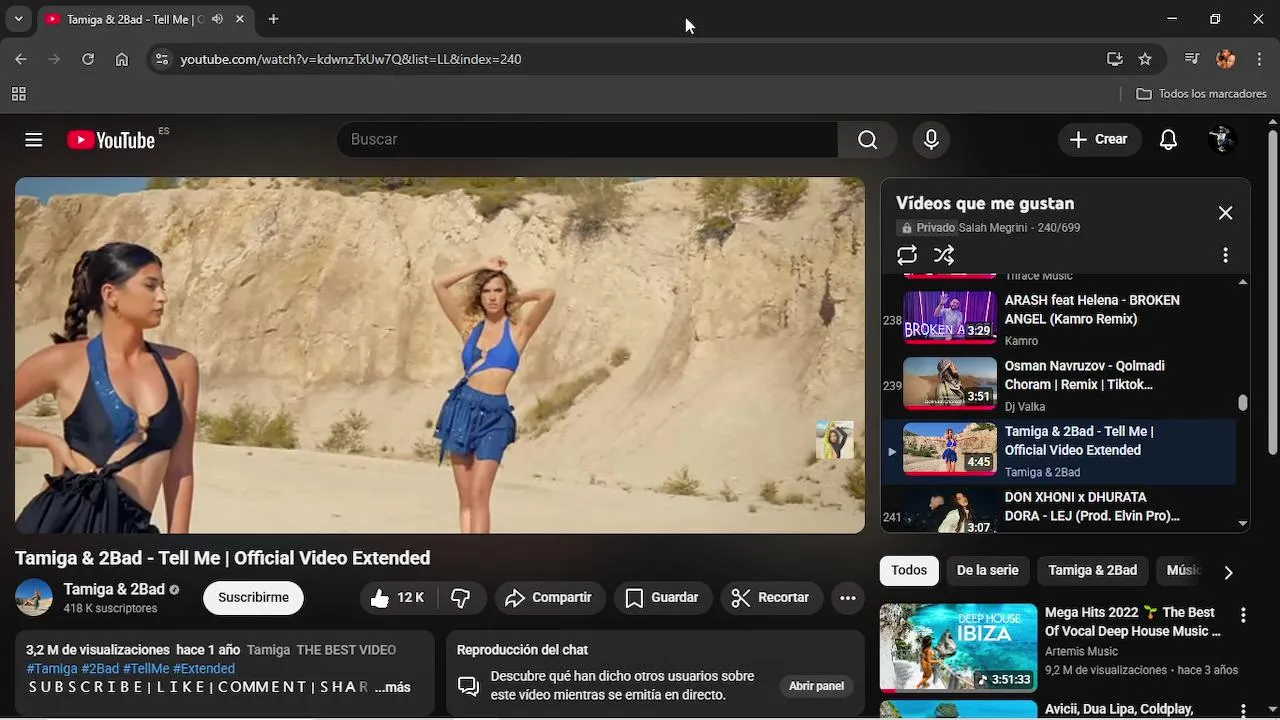Switch to the Tamiga & 2Bad browser tab

(x=146, y=19)
